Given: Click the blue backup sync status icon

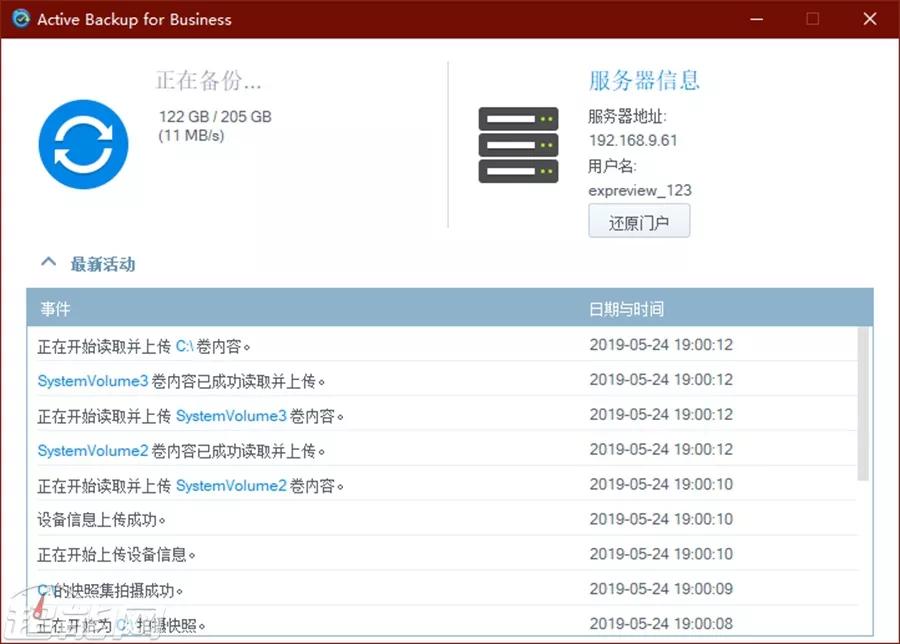Looking at the screenshot, I should 84,144.
